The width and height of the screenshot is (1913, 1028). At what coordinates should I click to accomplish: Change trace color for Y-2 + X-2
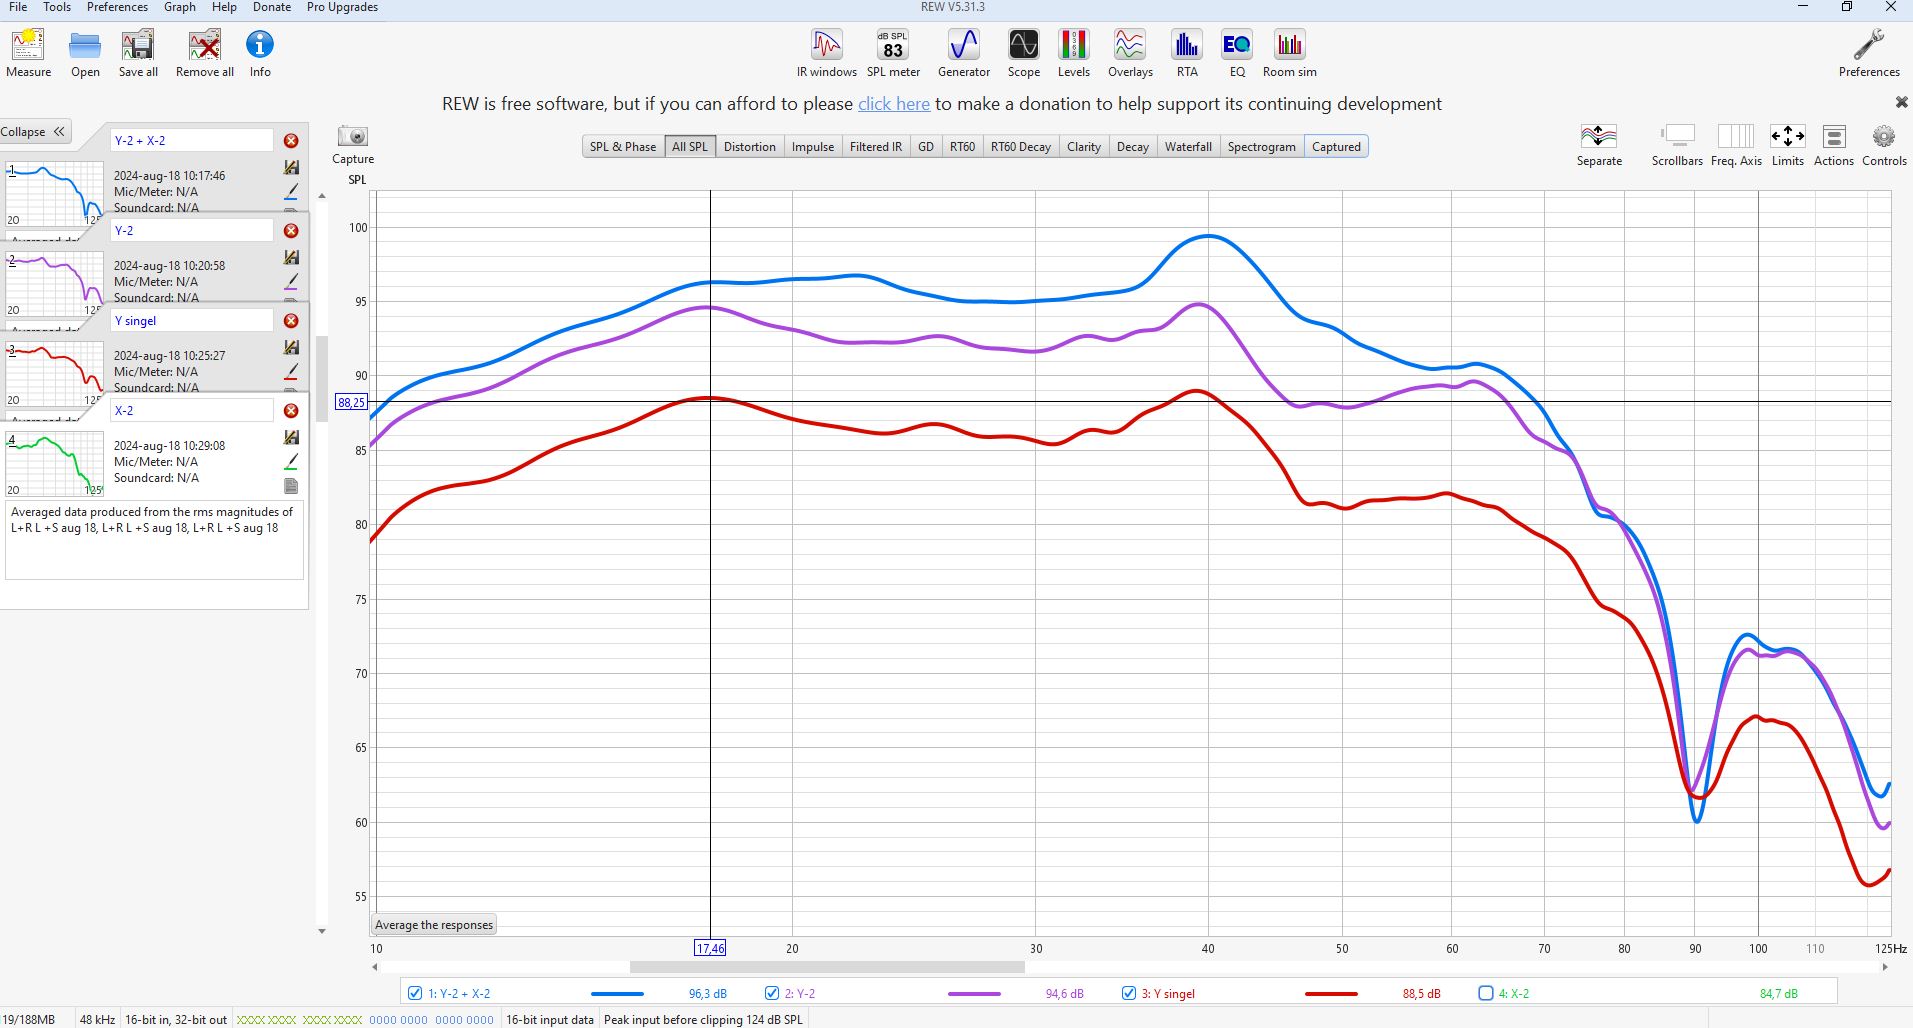pos(291,192)
